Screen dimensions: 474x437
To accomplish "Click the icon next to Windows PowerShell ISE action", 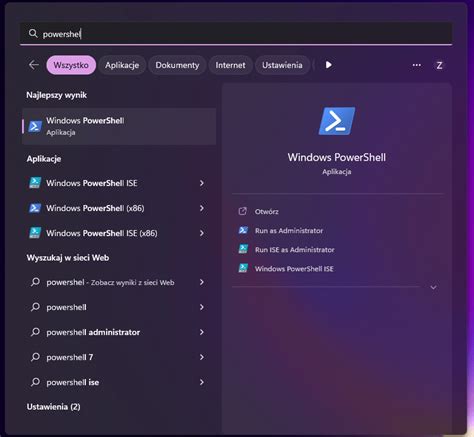I will click(243, 268).
